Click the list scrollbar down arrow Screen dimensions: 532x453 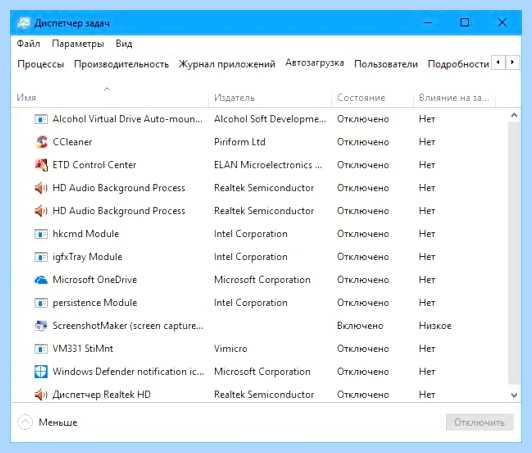pos(514,395)
